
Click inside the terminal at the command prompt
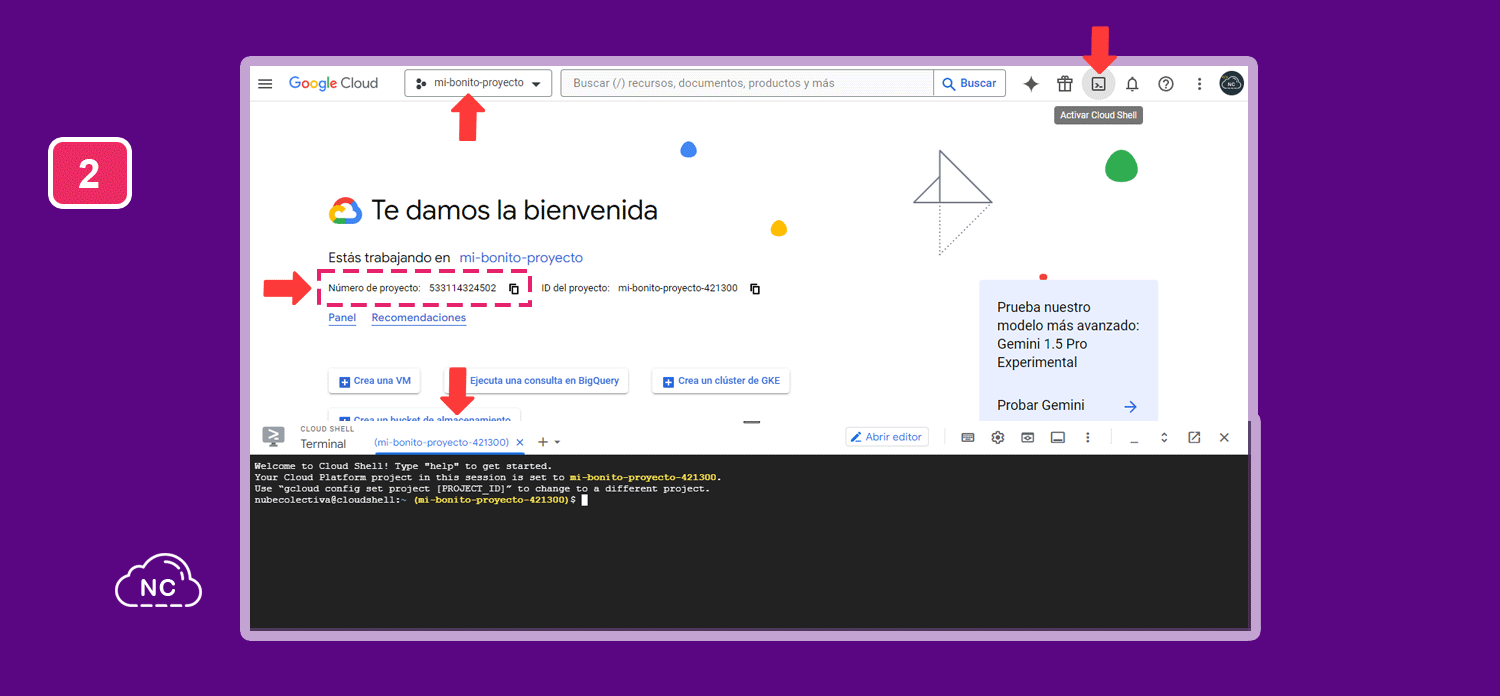point(584,499)
